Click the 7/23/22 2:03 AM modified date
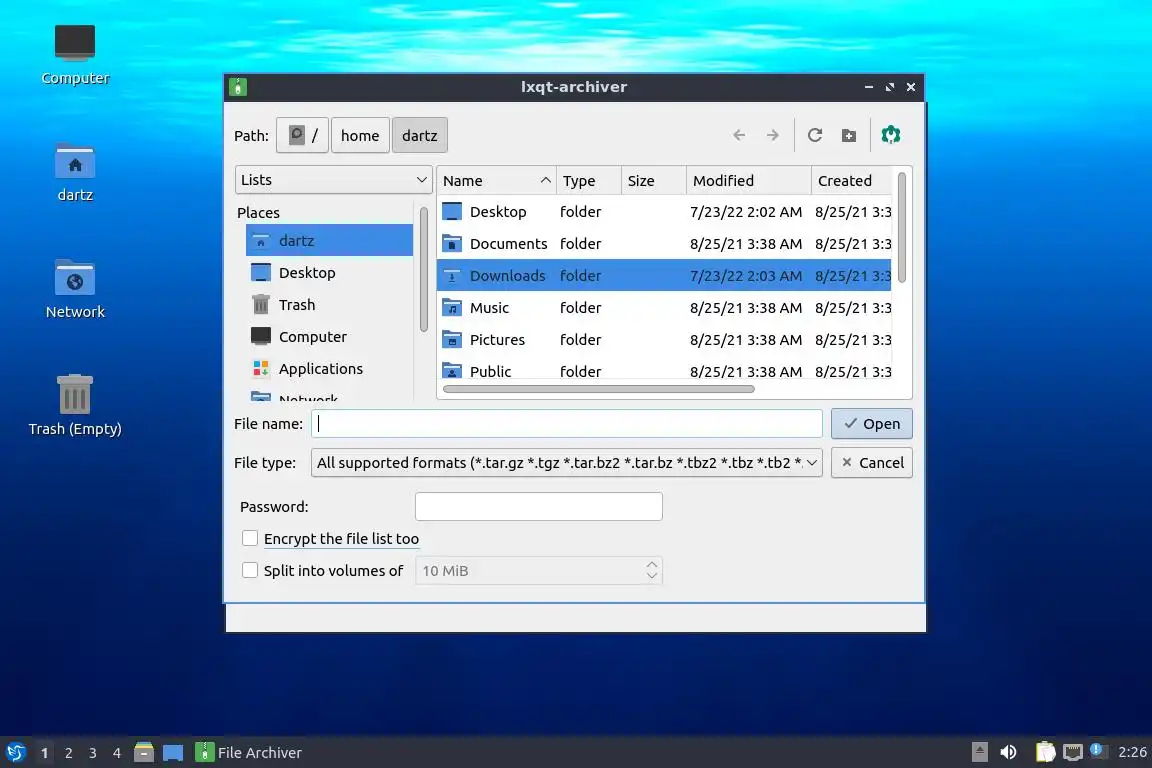 coord(746,276)
